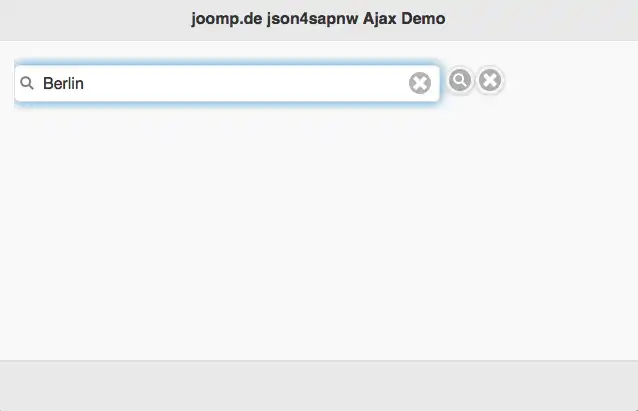638x411 pixels.
Task: Place cursor in empty space after Berlin
Action: click(x=250, y=83)
